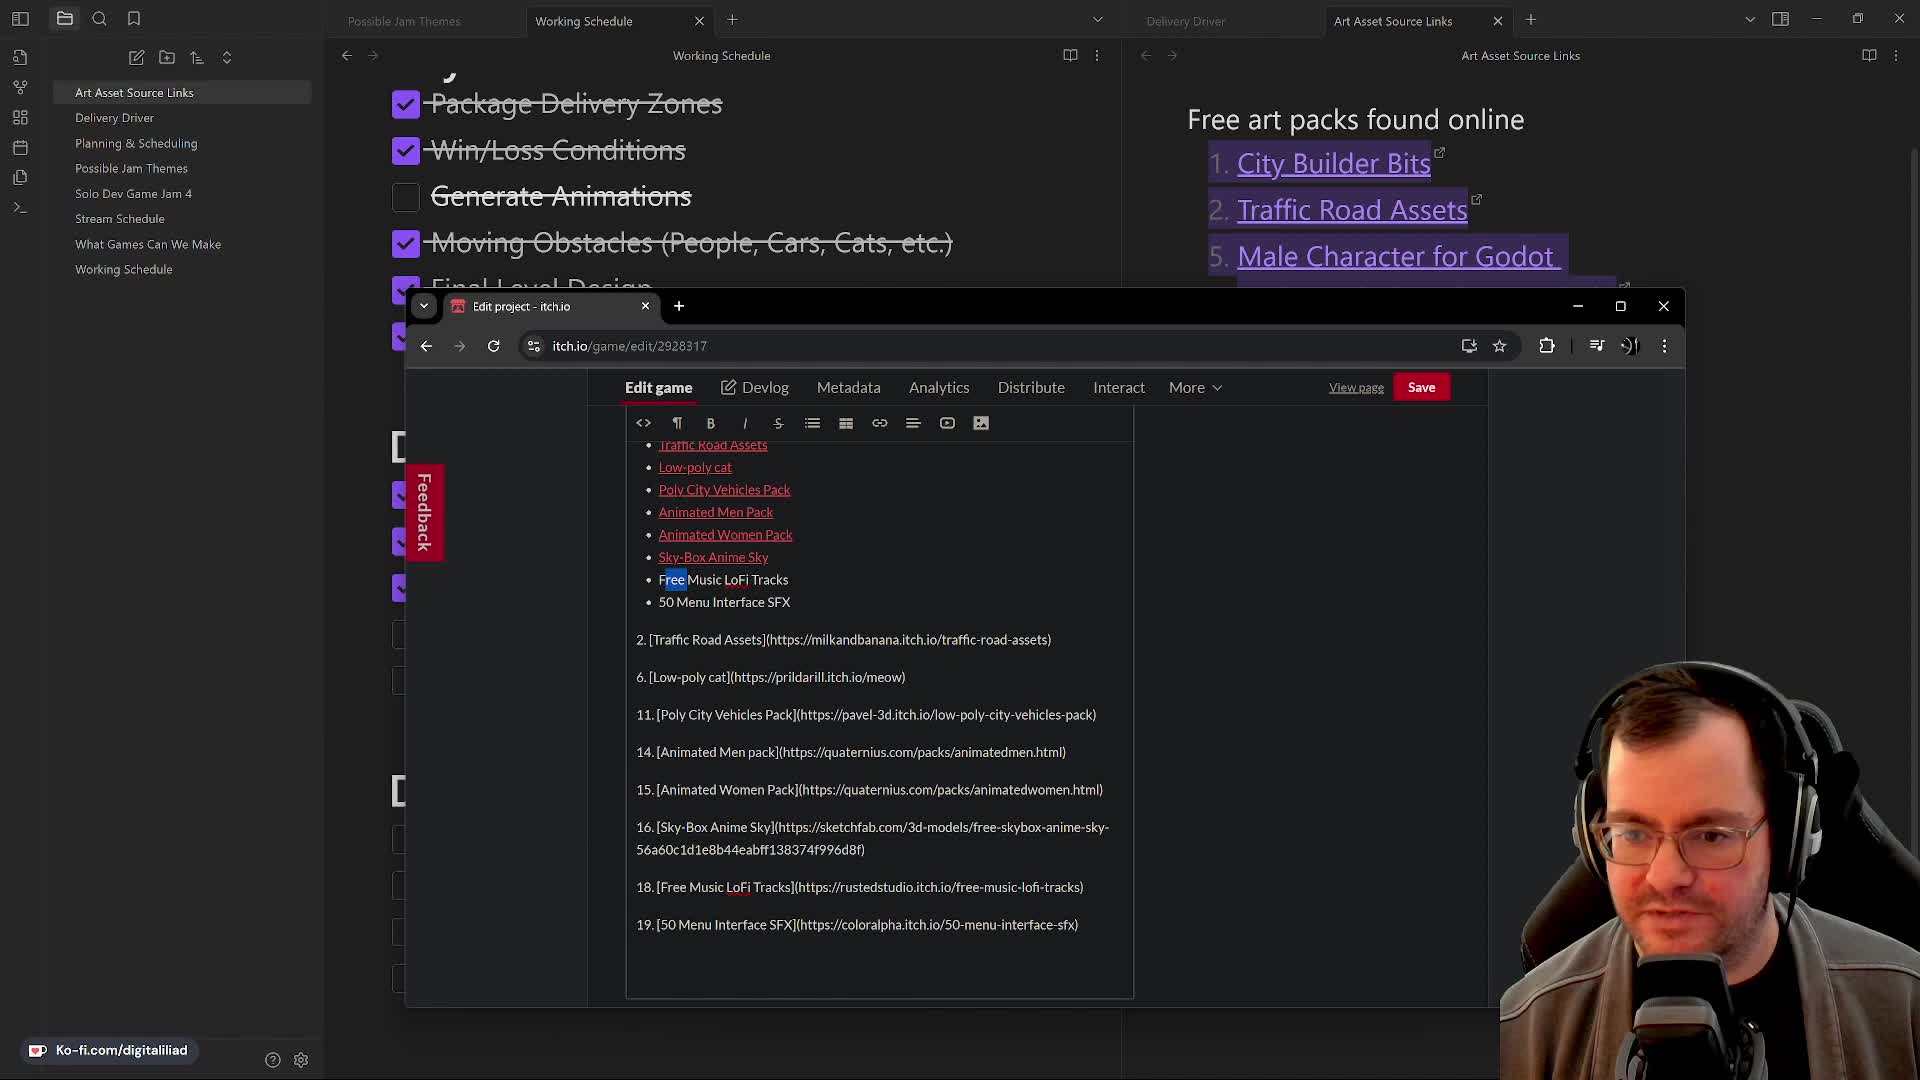Create a new folder icon
The width and height of the screenshot is (1920, 1080).
(x=167, y=58)
